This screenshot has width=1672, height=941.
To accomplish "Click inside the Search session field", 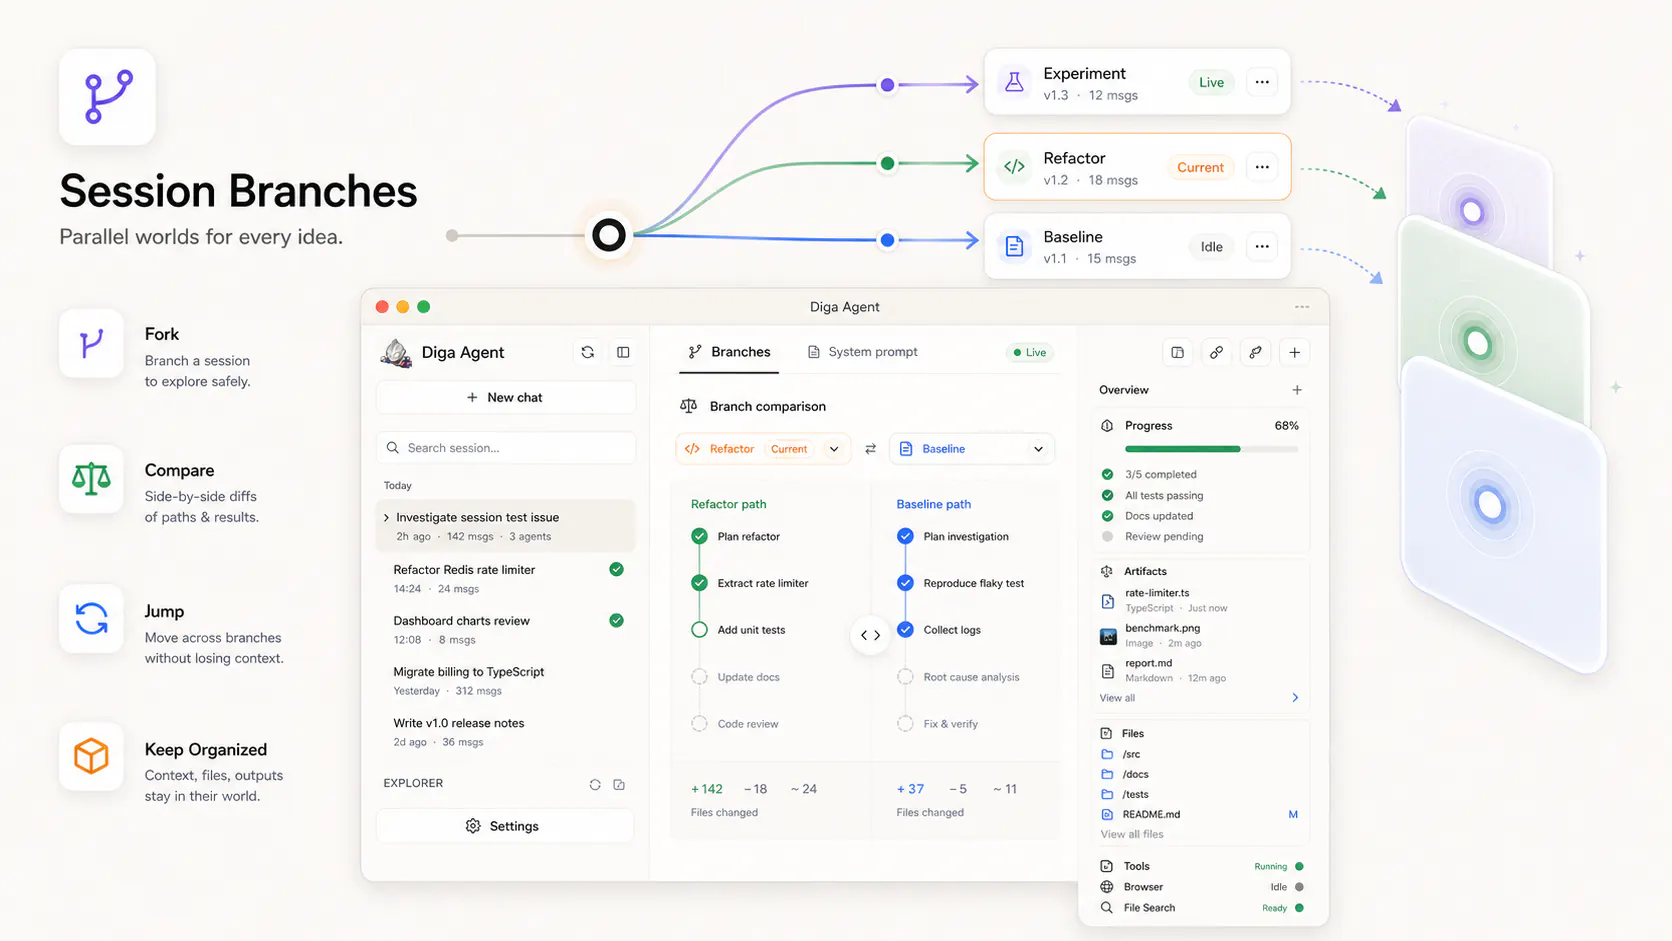I will [x=506, y=448].
